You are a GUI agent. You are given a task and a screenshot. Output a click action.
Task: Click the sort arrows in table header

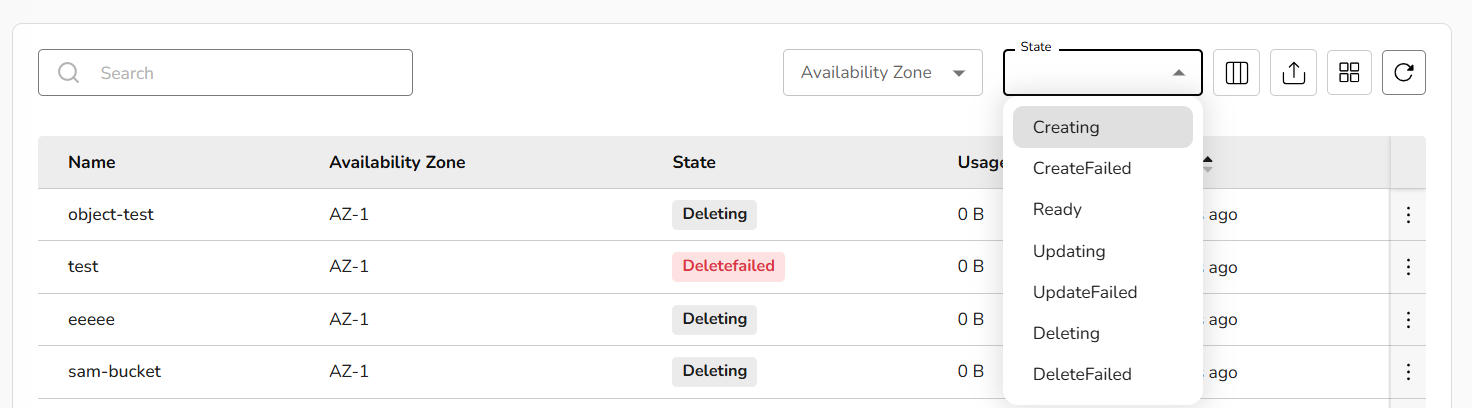point(1208,163)
